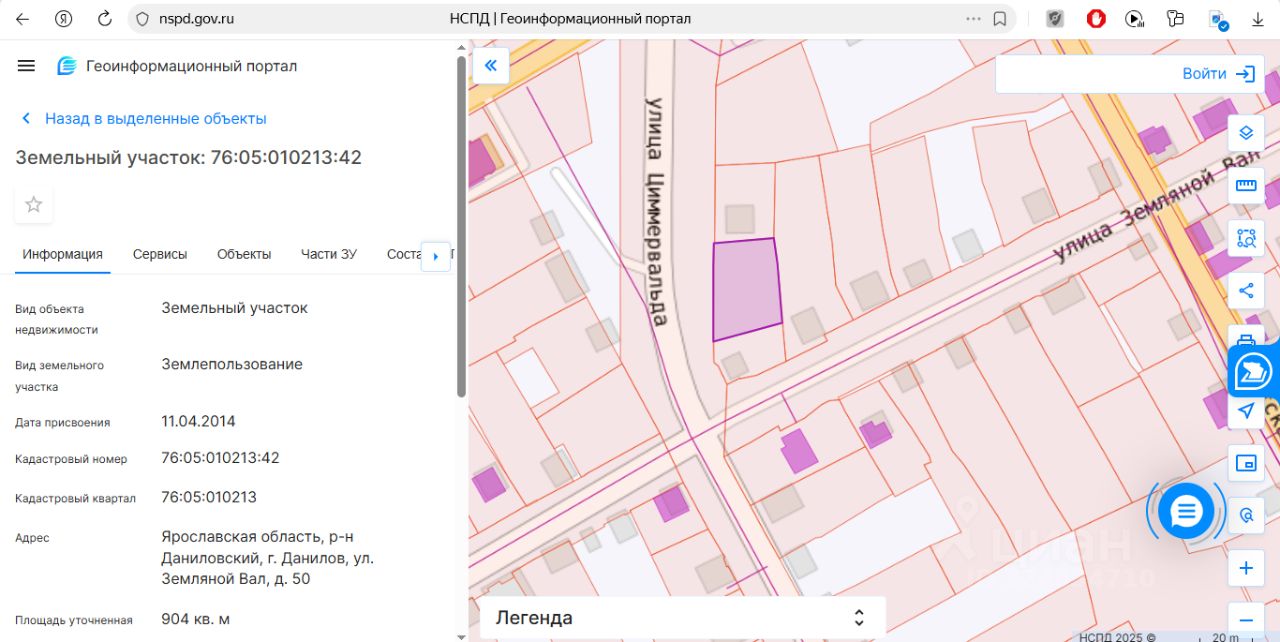Viewport: 1280px width, 642px height.
Task: Select the ruler measurement tool
Action: pos(1246,185)
